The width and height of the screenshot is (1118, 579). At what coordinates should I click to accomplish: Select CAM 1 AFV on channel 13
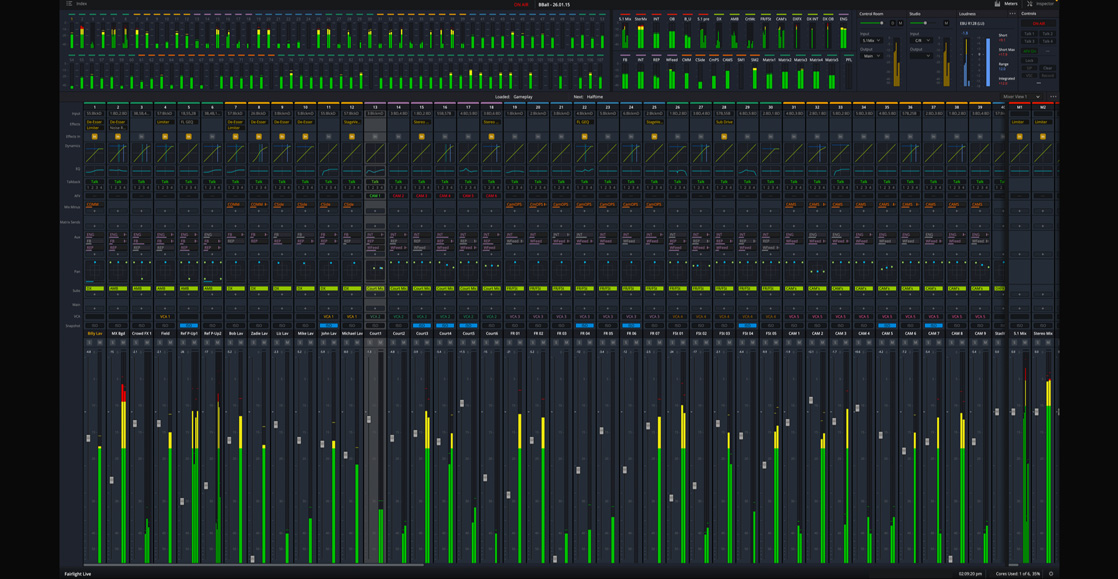(x=375, y=196)
